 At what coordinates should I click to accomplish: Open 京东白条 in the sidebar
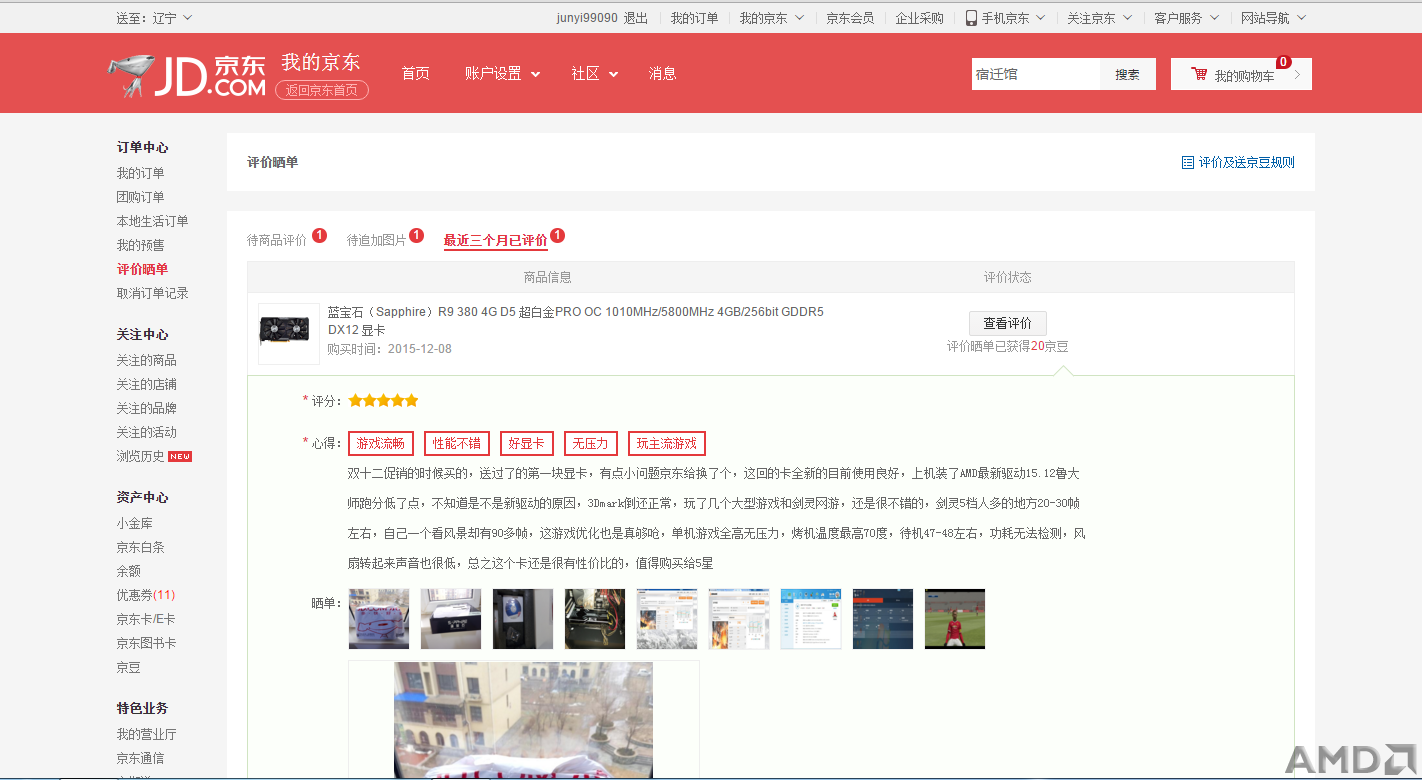(x=140, y=547)
